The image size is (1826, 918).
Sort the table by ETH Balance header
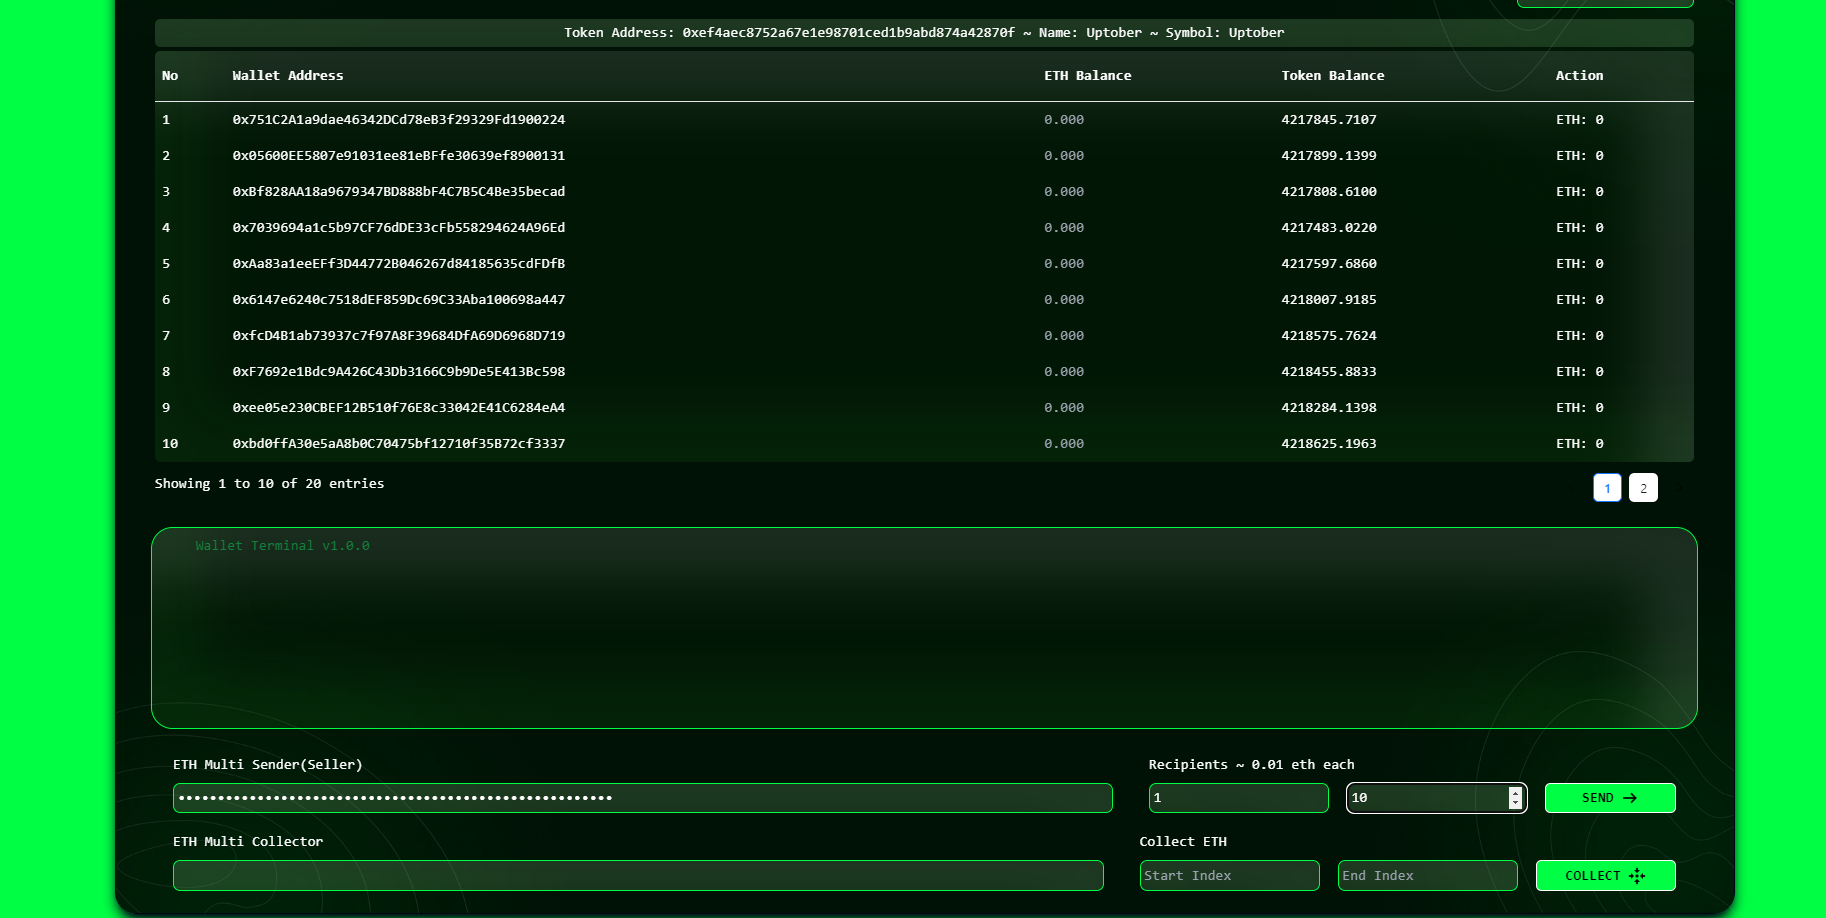[1088, 76]
